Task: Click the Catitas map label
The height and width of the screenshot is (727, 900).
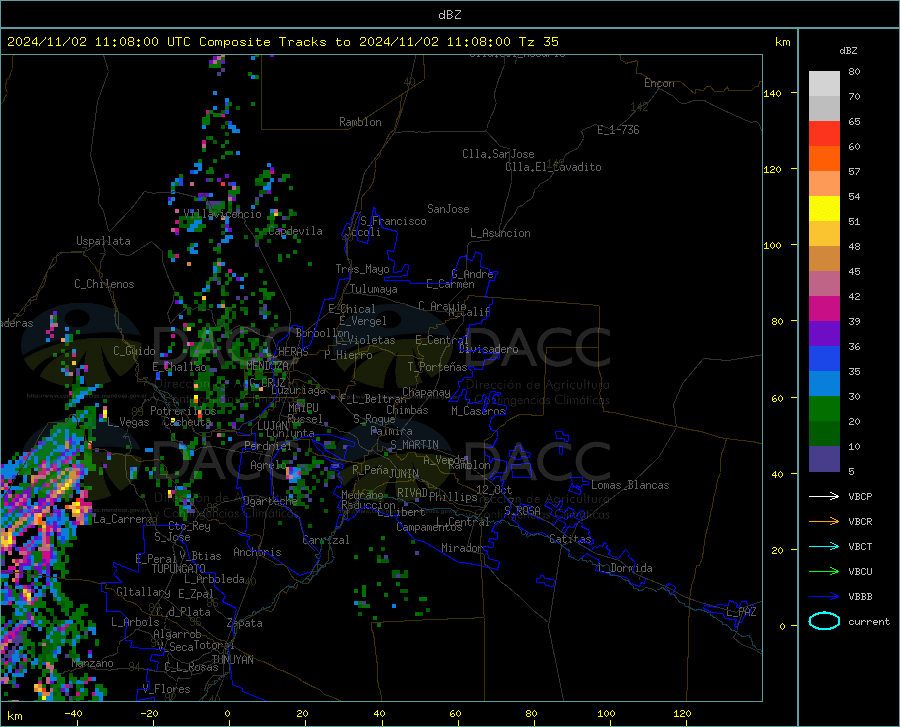Action: (x=570, y=539)
